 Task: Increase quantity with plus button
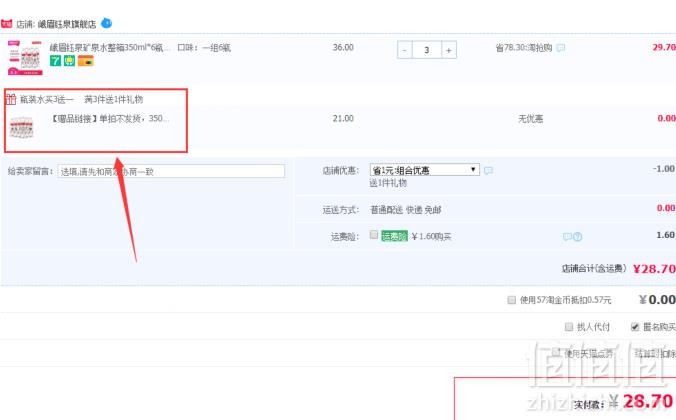449,50
